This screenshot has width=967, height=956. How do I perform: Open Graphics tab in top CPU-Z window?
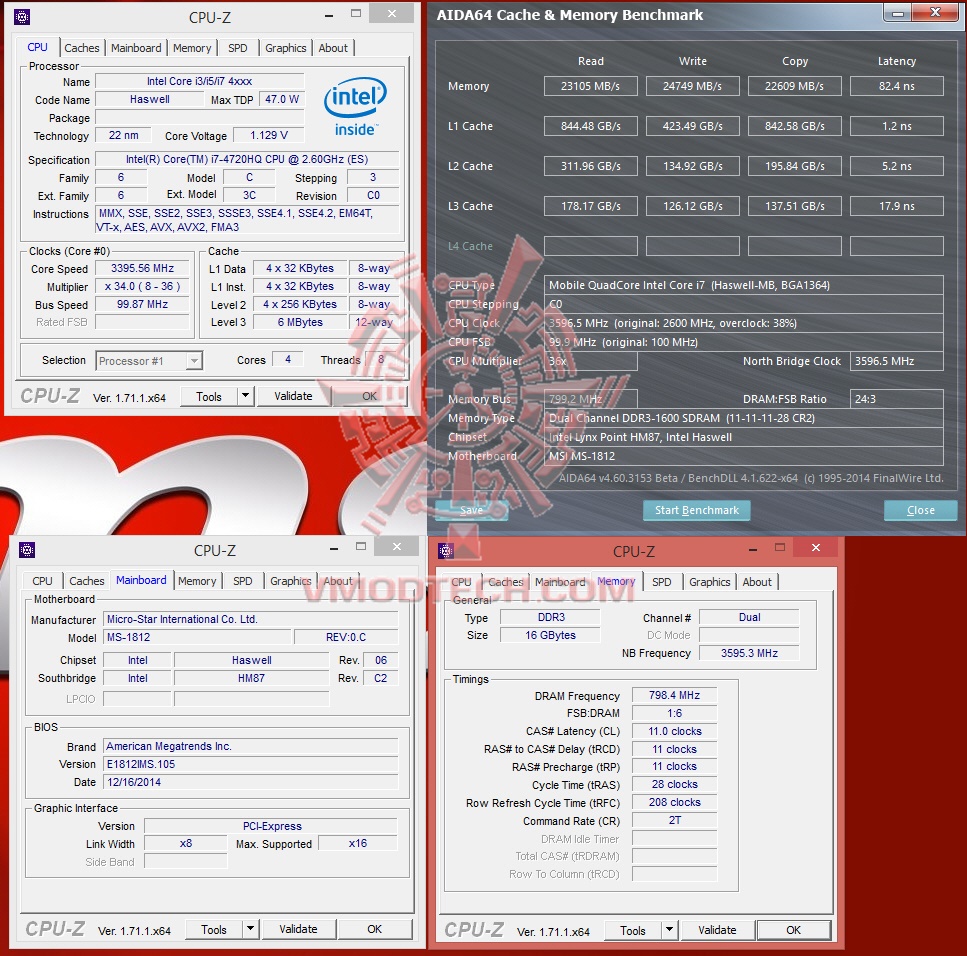click(x=286, y=47)
